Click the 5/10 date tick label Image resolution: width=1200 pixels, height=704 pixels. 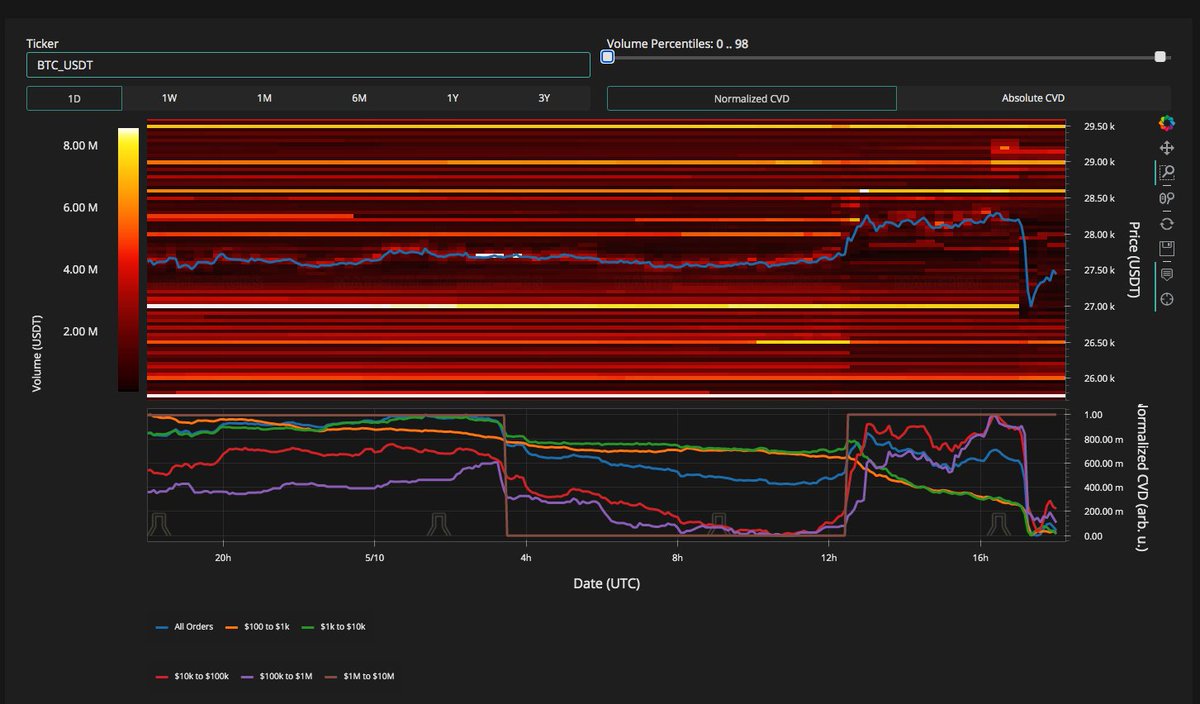click(373, 558)
